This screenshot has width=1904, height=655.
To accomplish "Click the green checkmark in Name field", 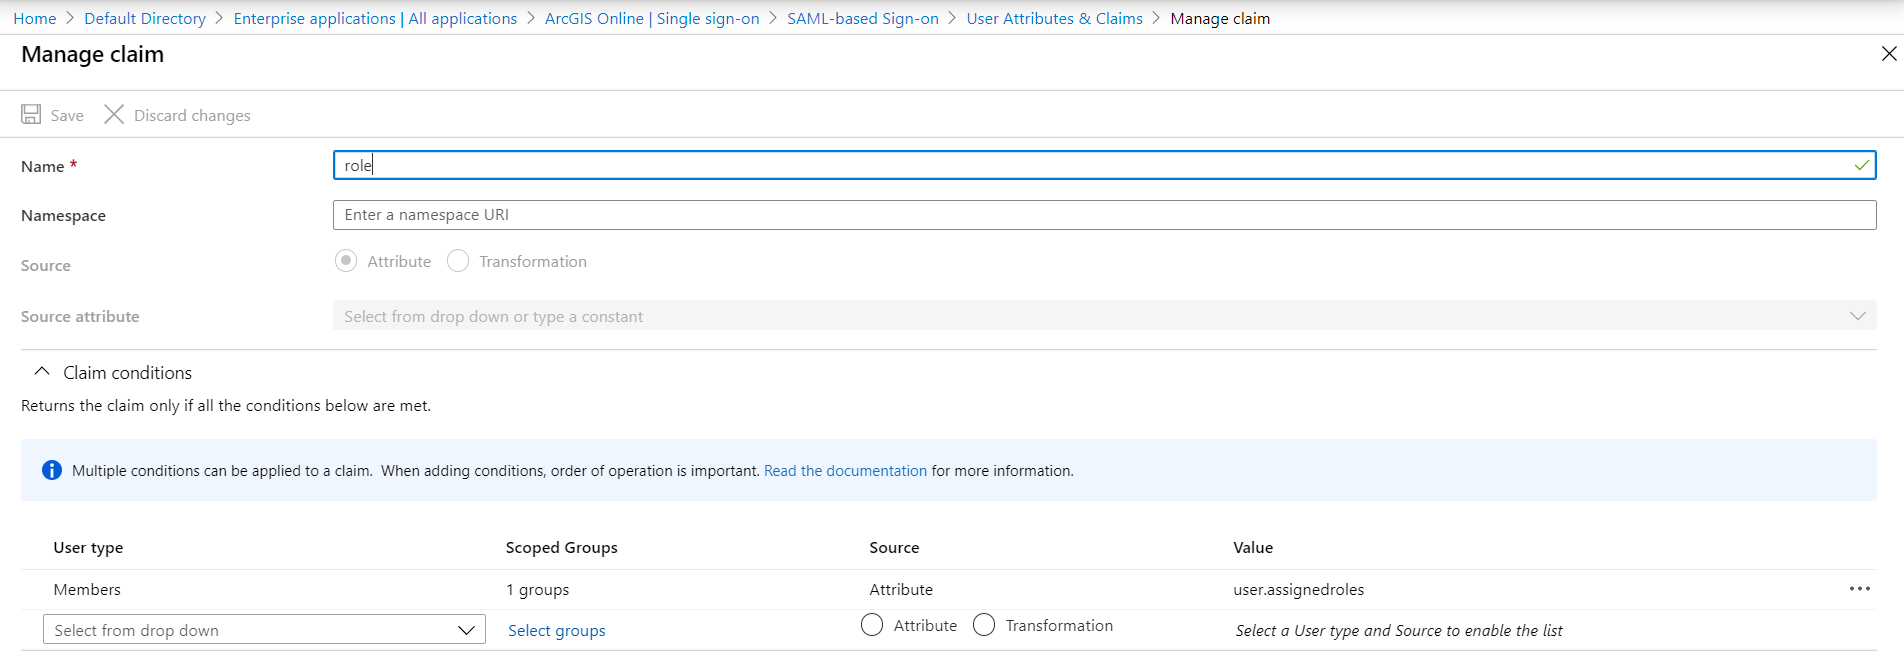I will pyautogui.click(x=1861, y=165).
